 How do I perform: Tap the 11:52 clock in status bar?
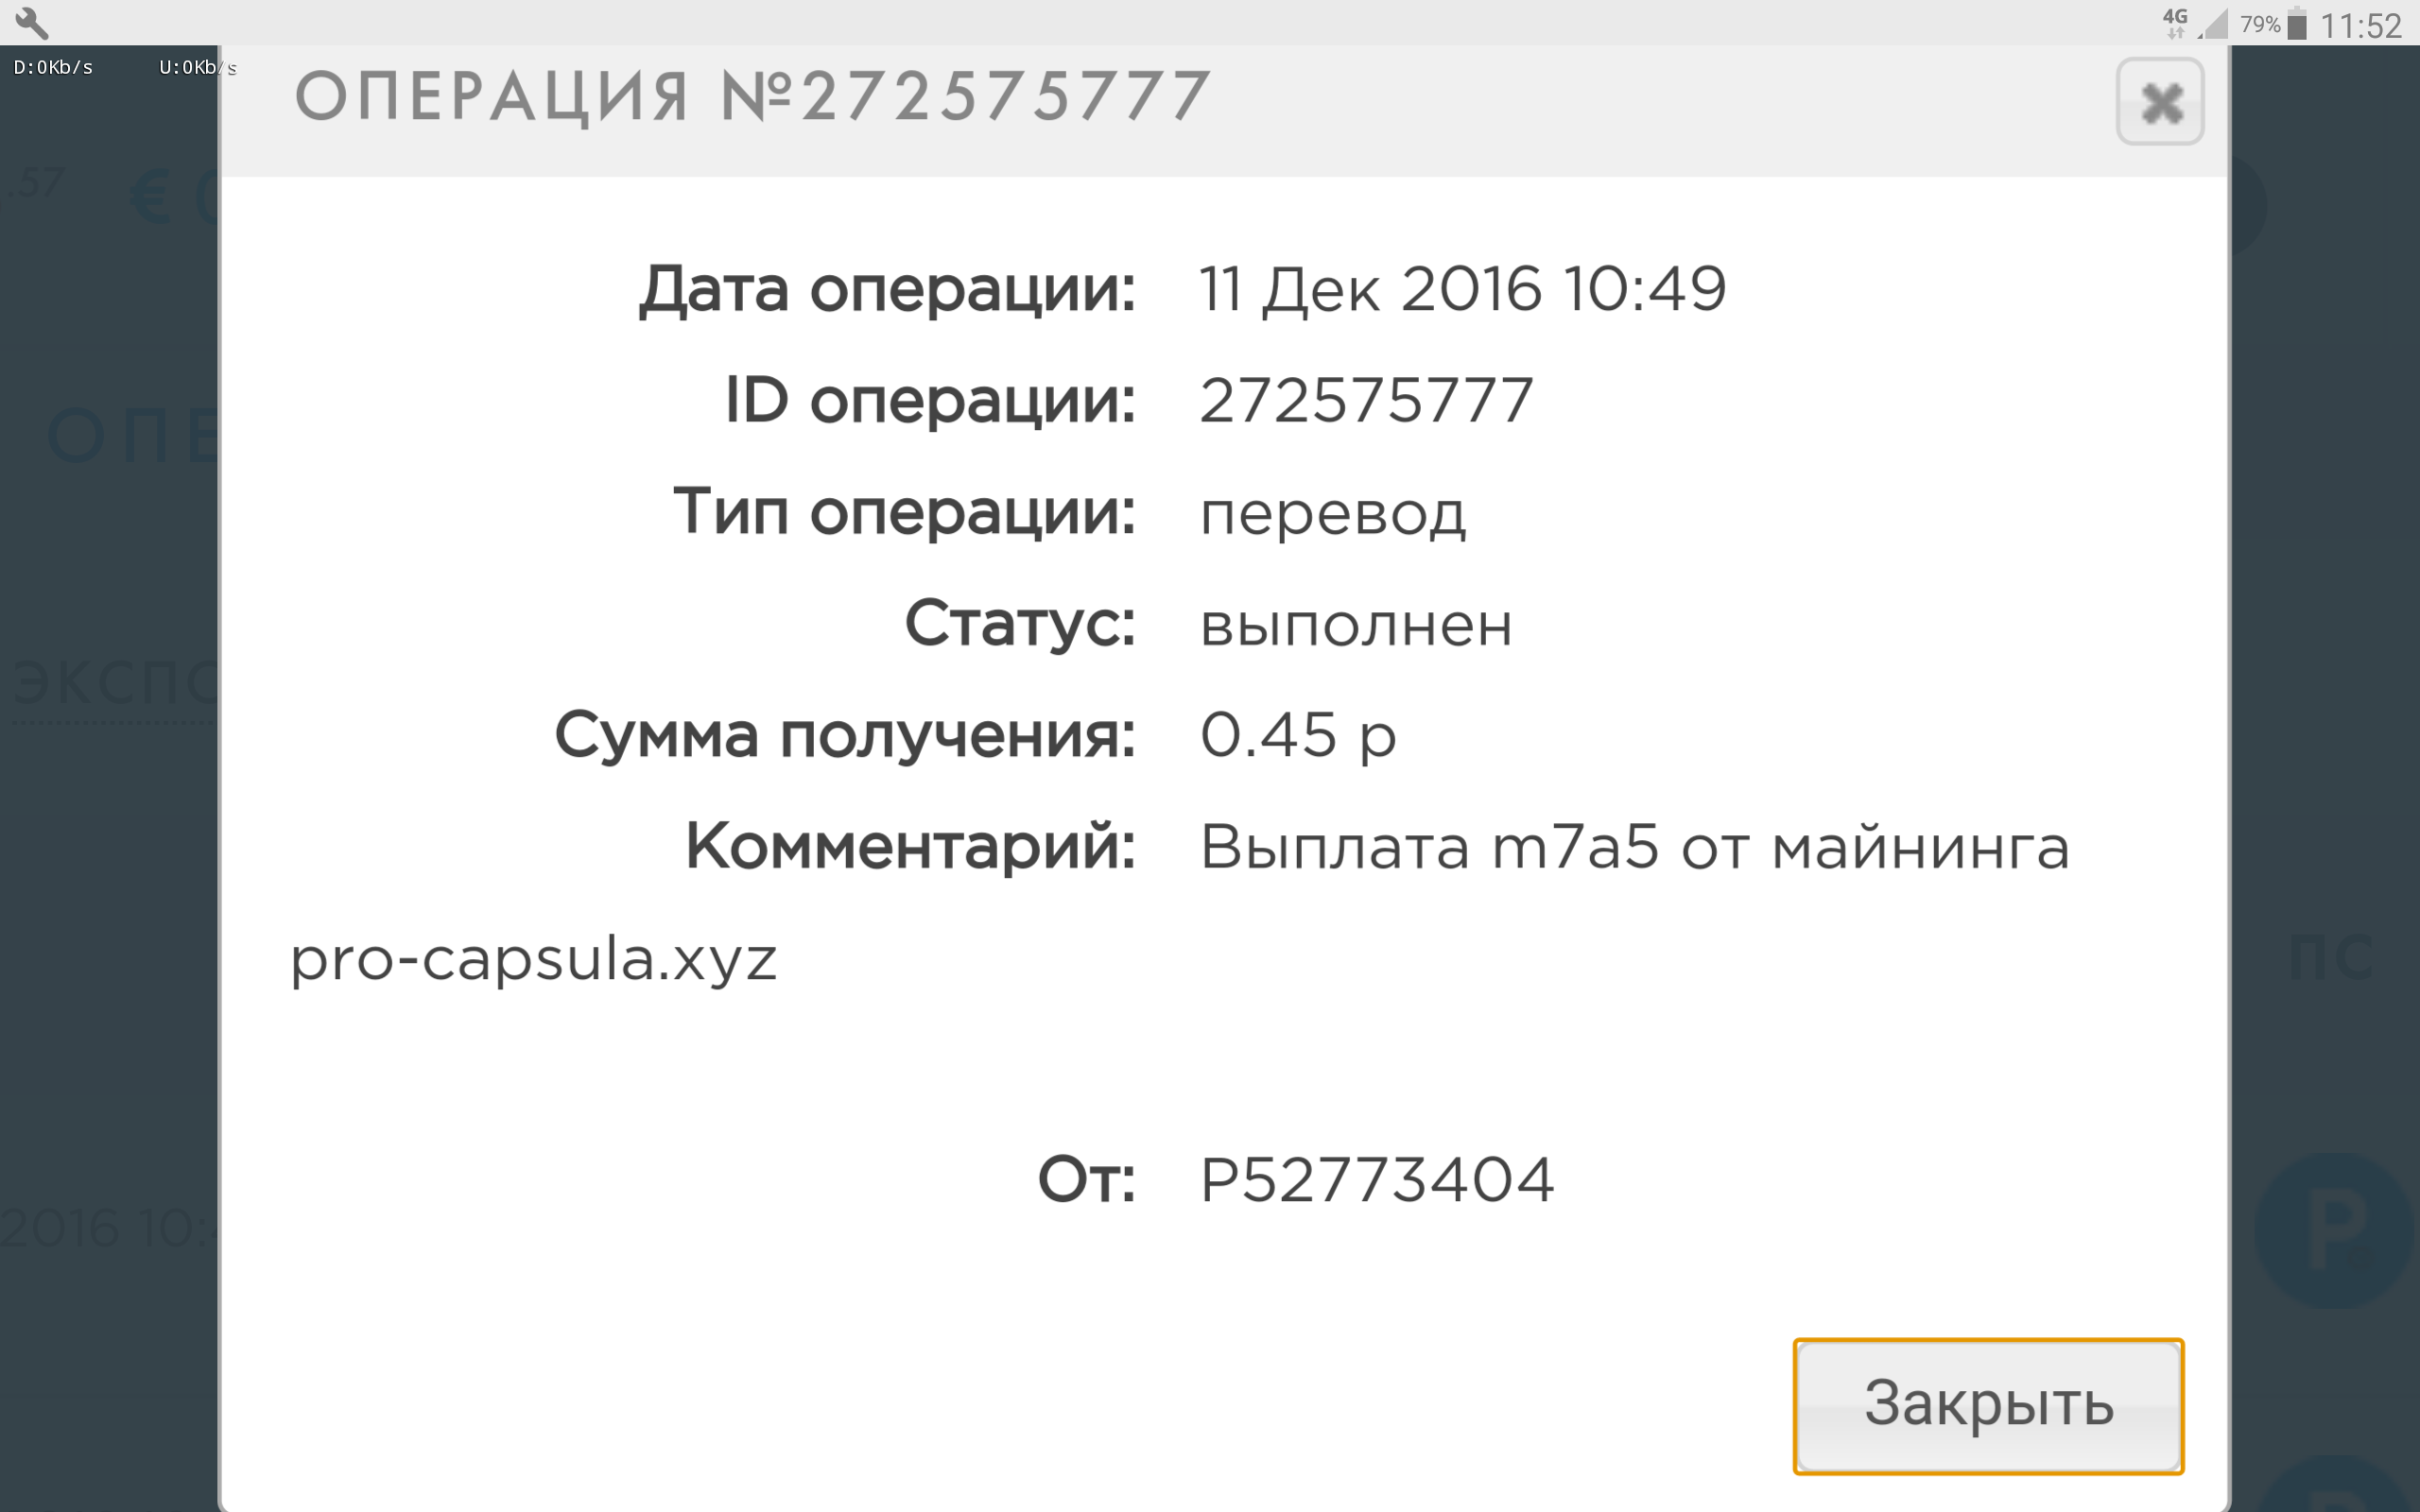[x=2360, y=24]
